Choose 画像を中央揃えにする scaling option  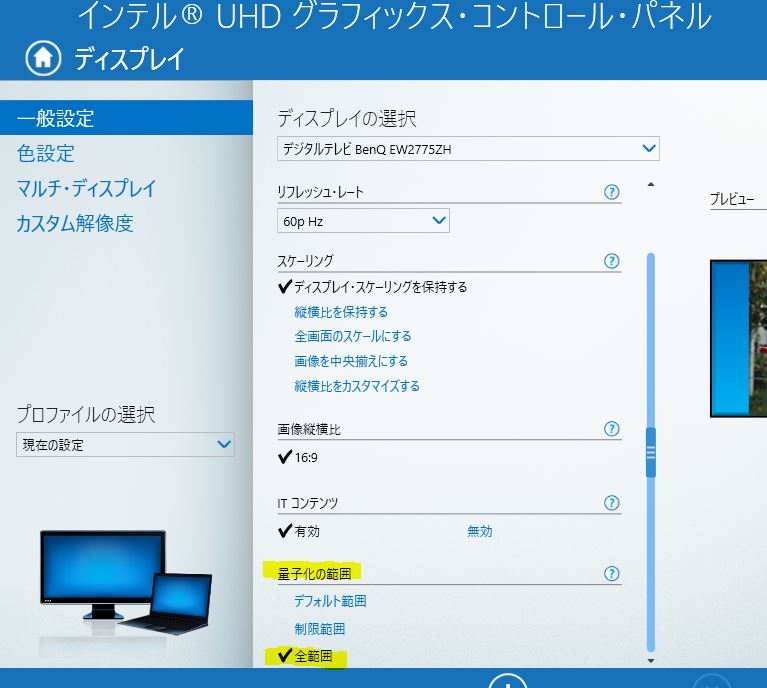point(351,361)
